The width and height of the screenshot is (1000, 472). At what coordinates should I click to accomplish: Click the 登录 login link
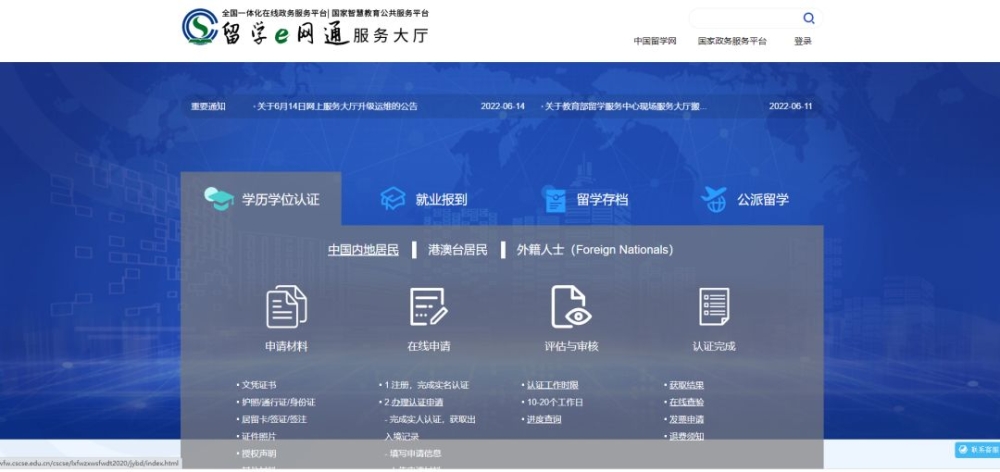coord(803,41)
